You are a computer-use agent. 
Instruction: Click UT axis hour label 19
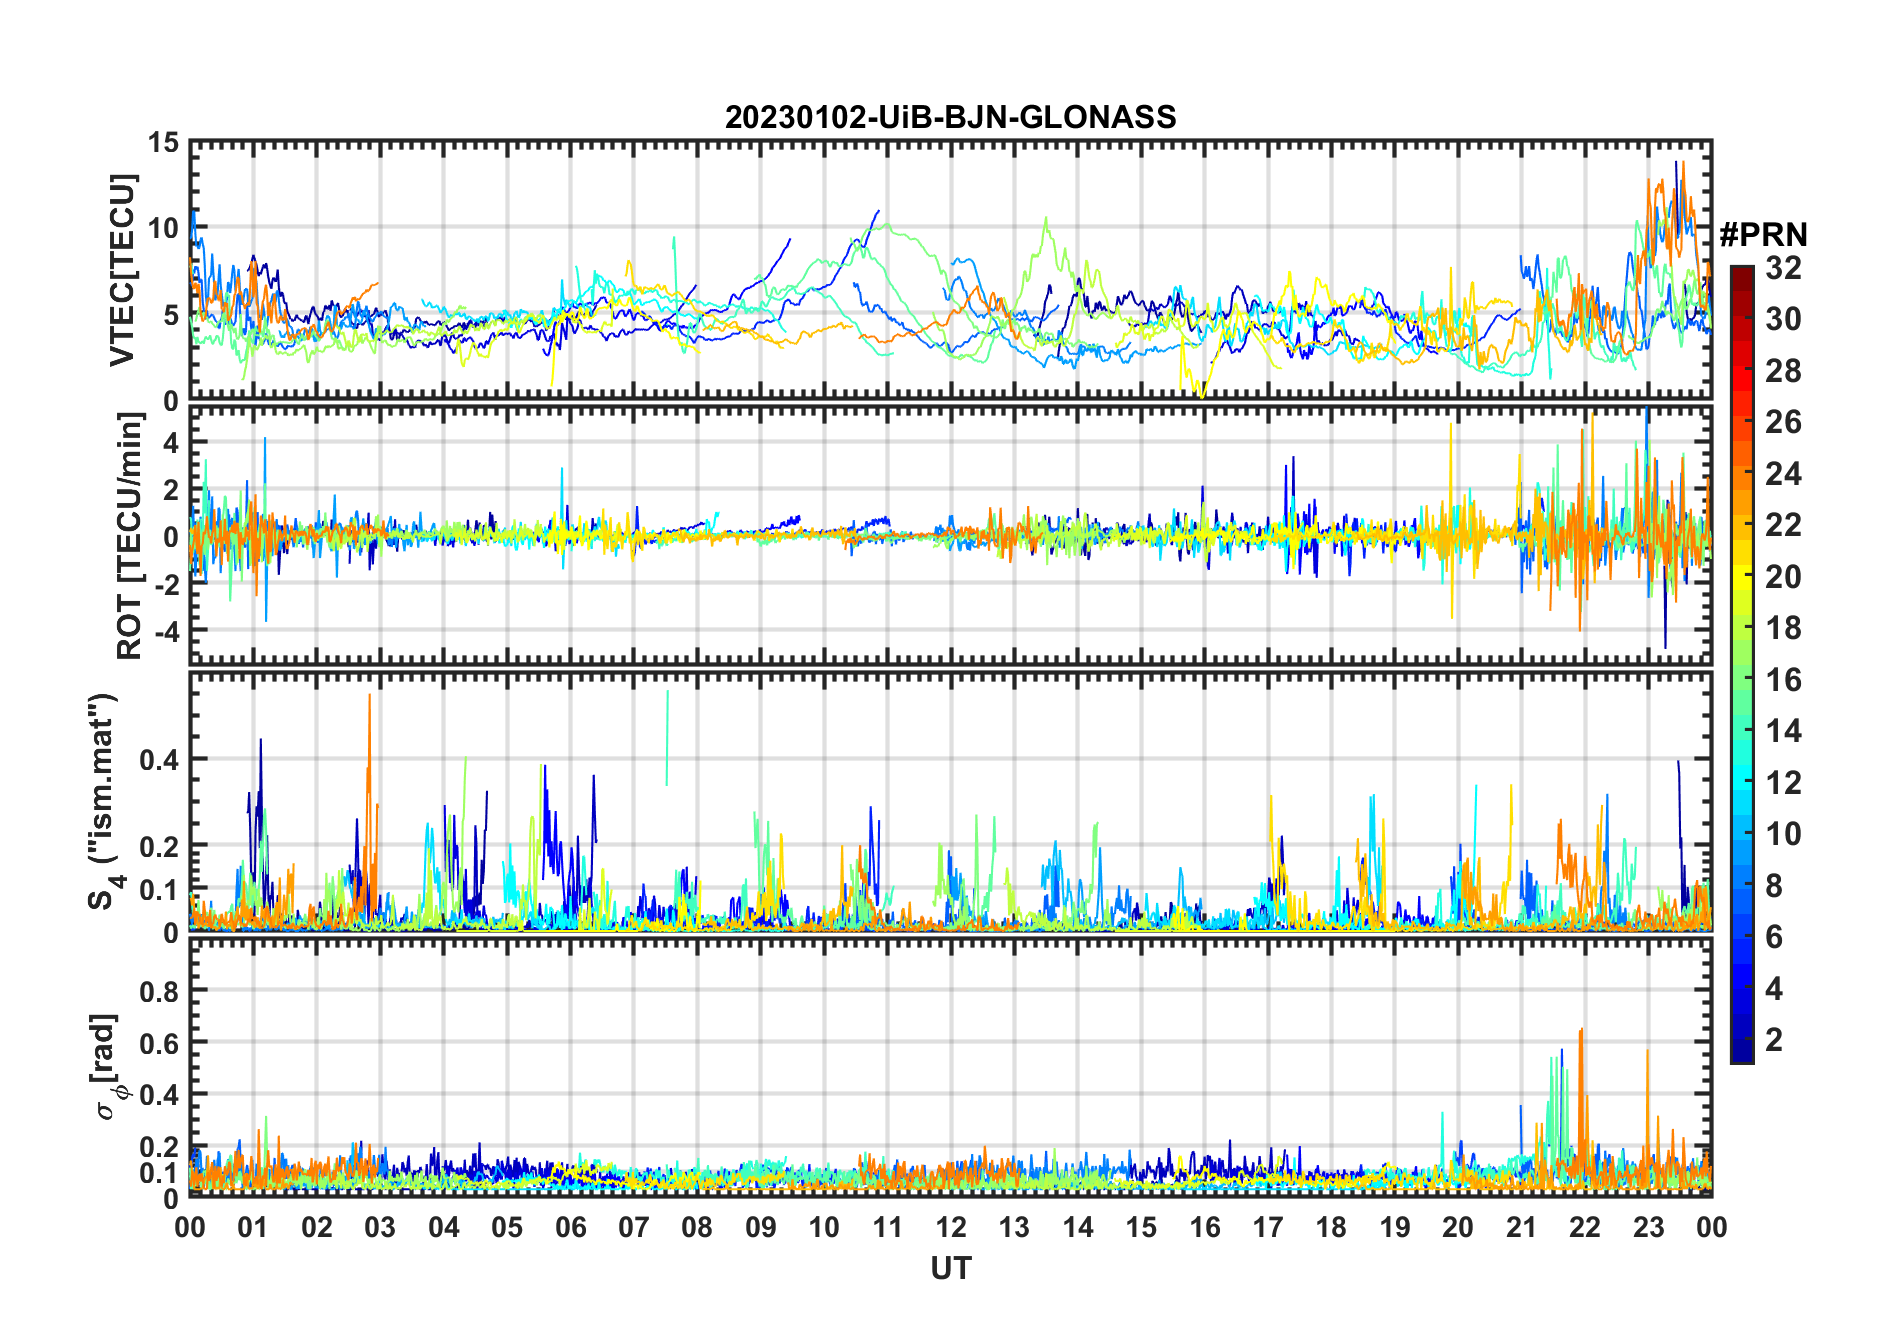click(x=1394, y=1227)
